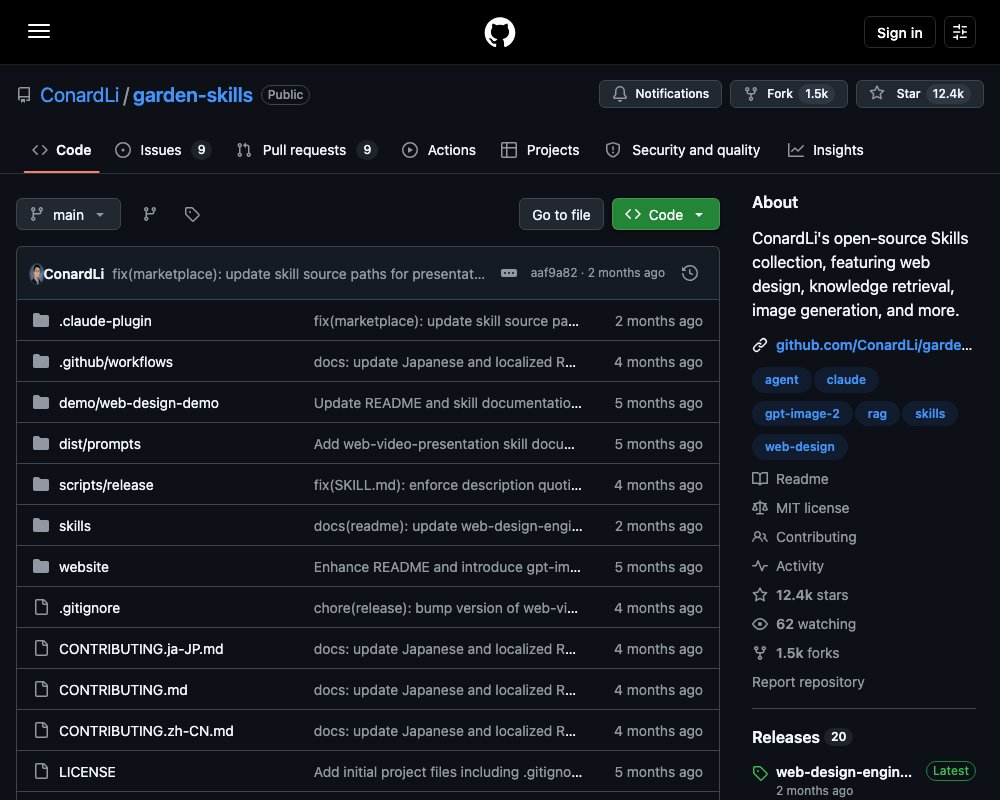Switch to the Issues tab

point(162,150)
